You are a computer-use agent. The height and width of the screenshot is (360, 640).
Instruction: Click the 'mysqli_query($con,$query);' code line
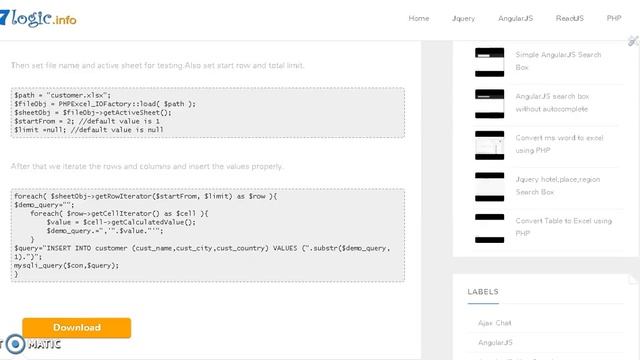67,265
